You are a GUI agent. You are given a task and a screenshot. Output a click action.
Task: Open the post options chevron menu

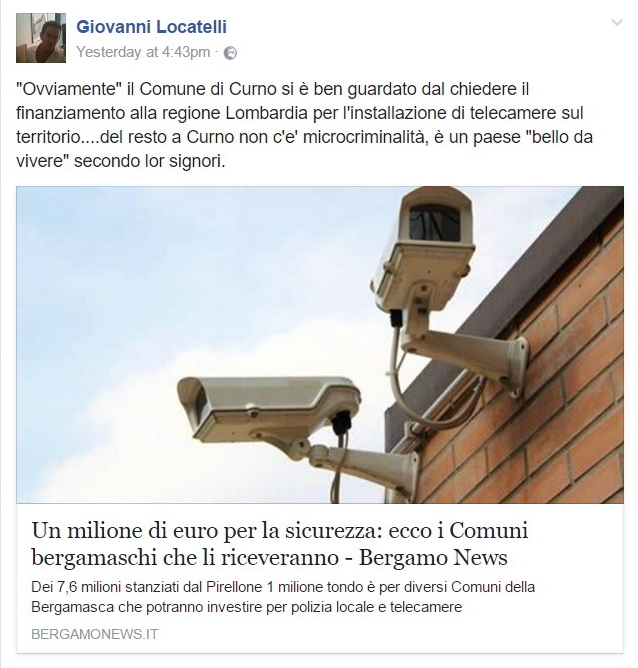pyautogui.click(x=617, y=22)
